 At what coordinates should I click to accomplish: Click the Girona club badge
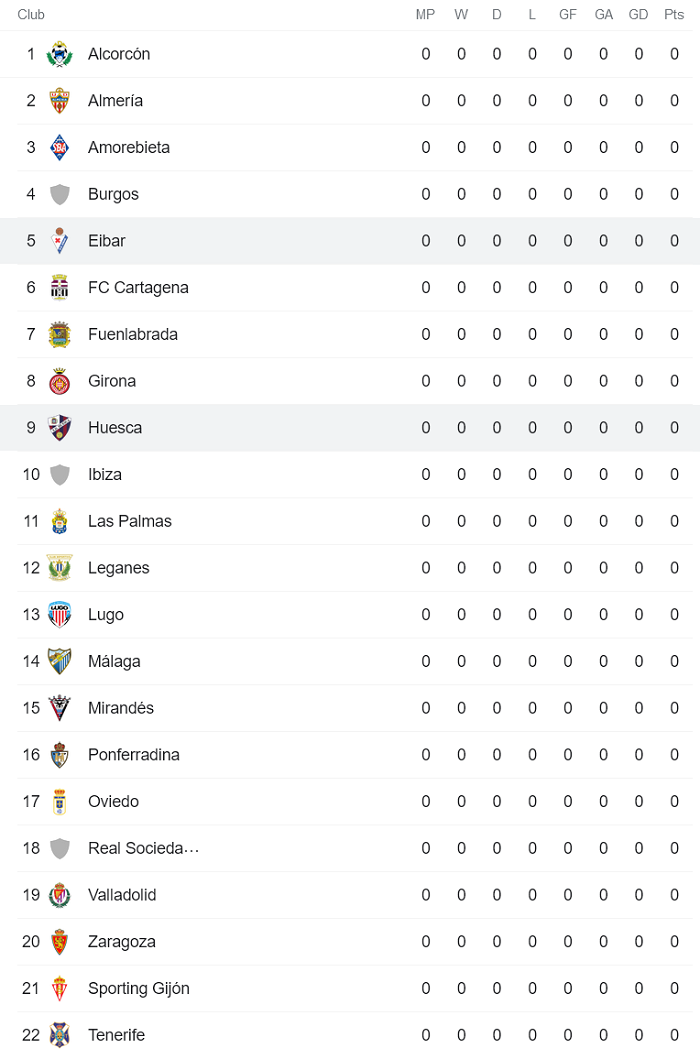(59, 381)
